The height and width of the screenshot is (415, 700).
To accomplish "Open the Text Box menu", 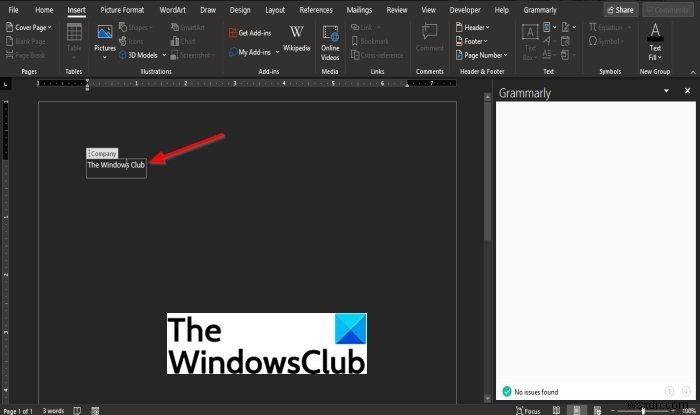I will pos(530,42).
